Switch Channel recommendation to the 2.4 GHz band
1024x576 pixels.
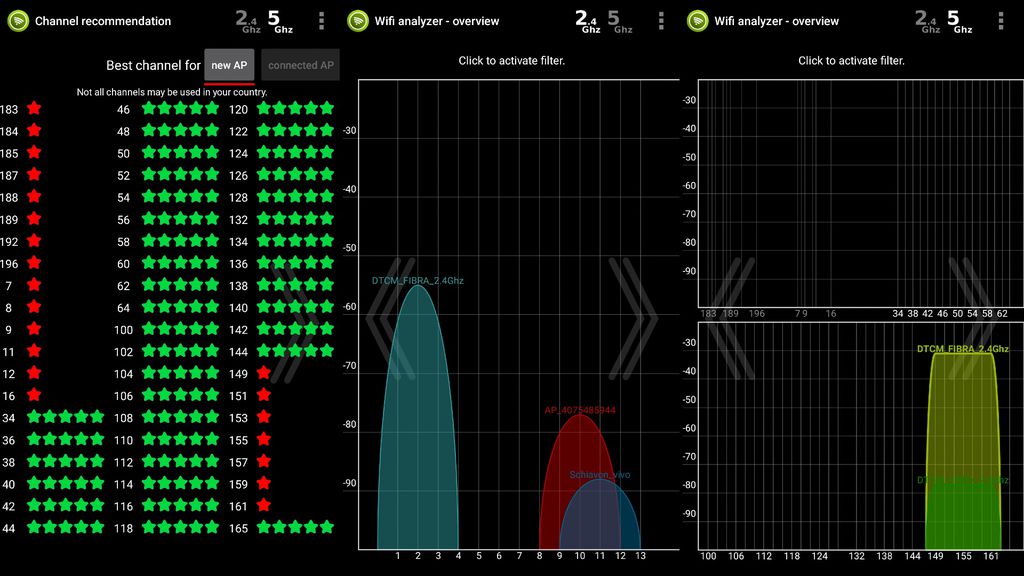click(248, 21)
